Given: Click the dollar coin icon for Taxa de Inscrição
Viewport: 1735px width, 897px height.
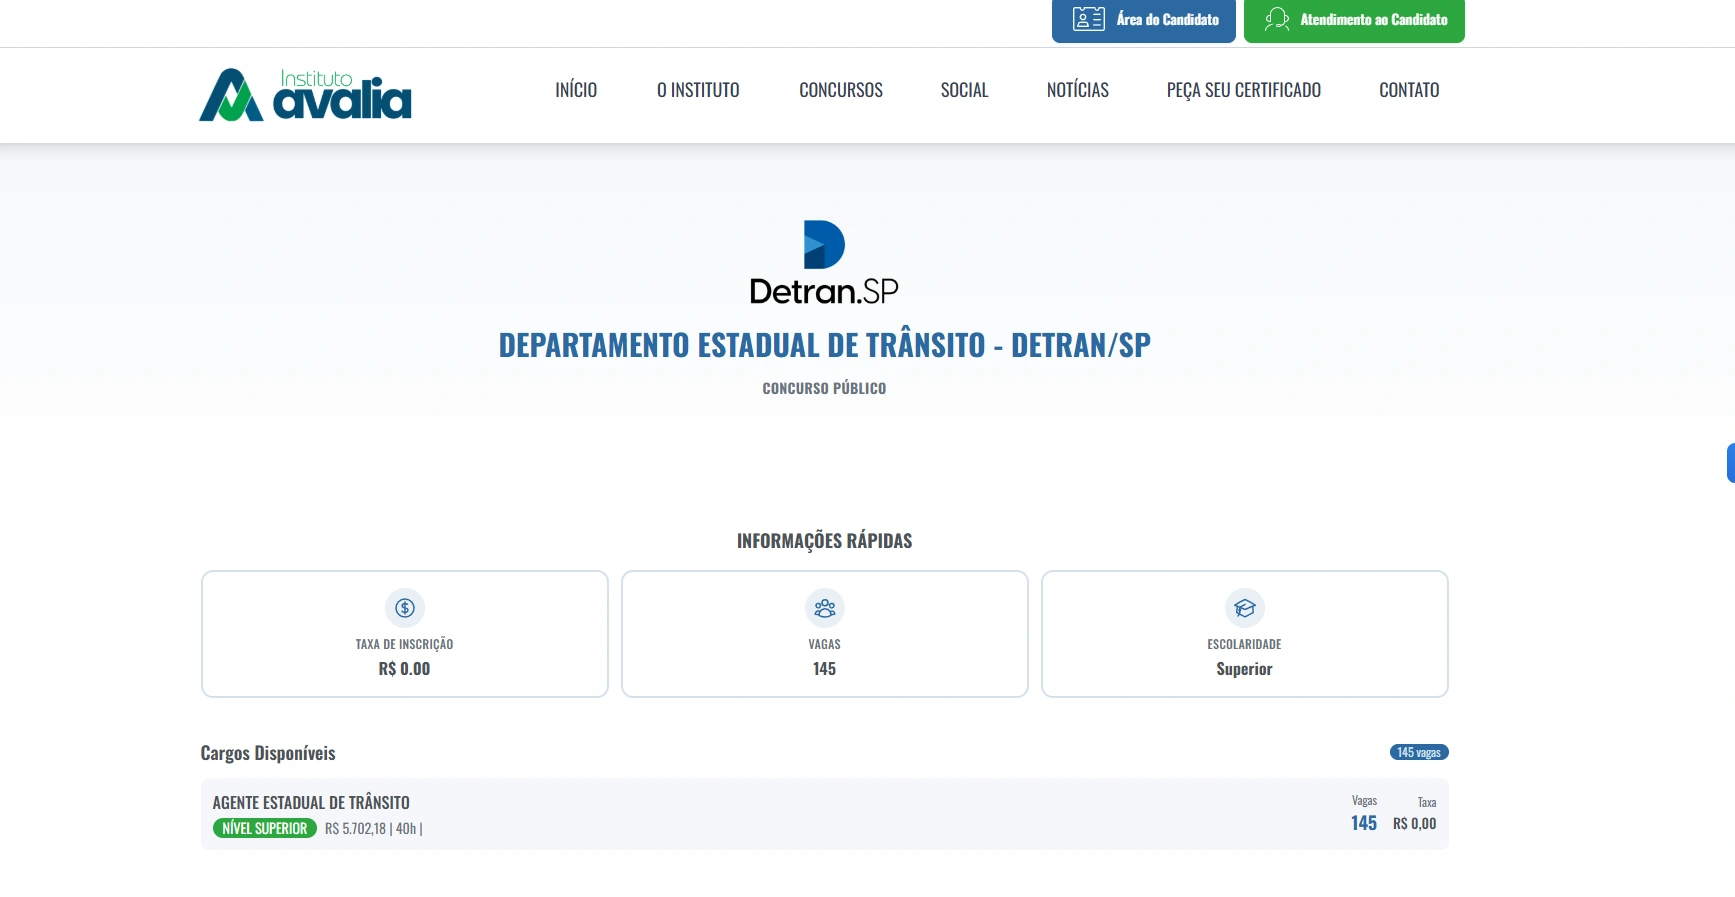Looking at the screenshot, I should tap(405, 607).
